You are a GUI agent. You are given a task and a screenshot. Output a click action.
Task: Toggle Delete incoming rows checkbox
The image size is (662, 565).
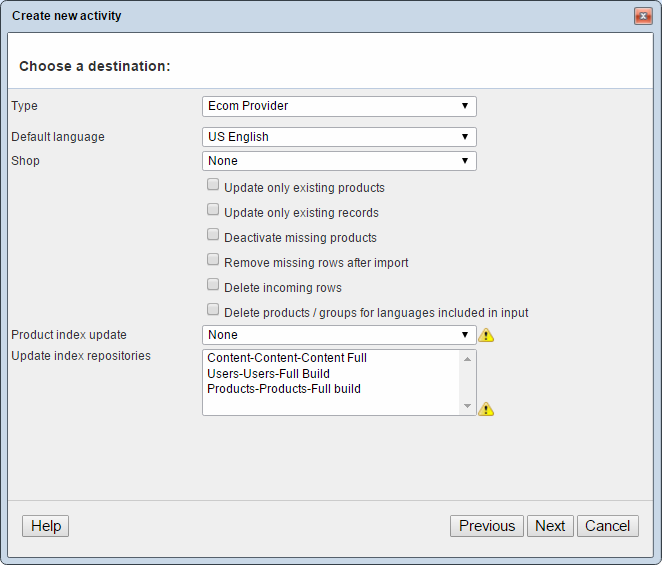tap(213, 285)
